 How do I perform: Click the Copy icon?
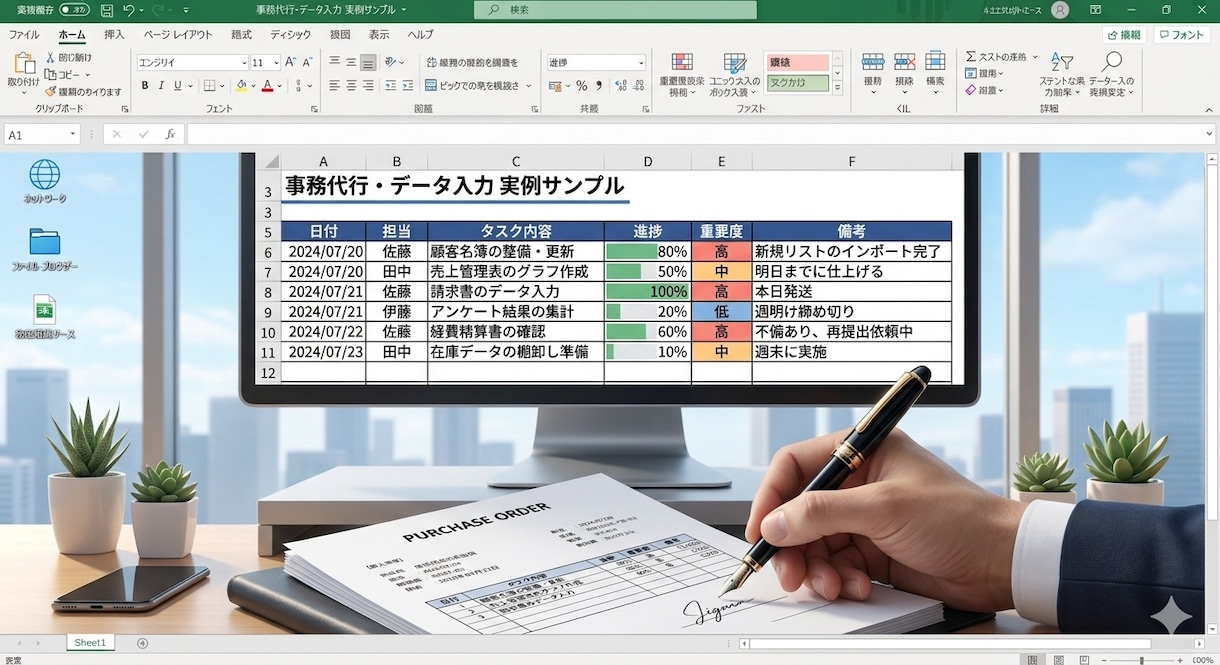[x=50, y=74]
